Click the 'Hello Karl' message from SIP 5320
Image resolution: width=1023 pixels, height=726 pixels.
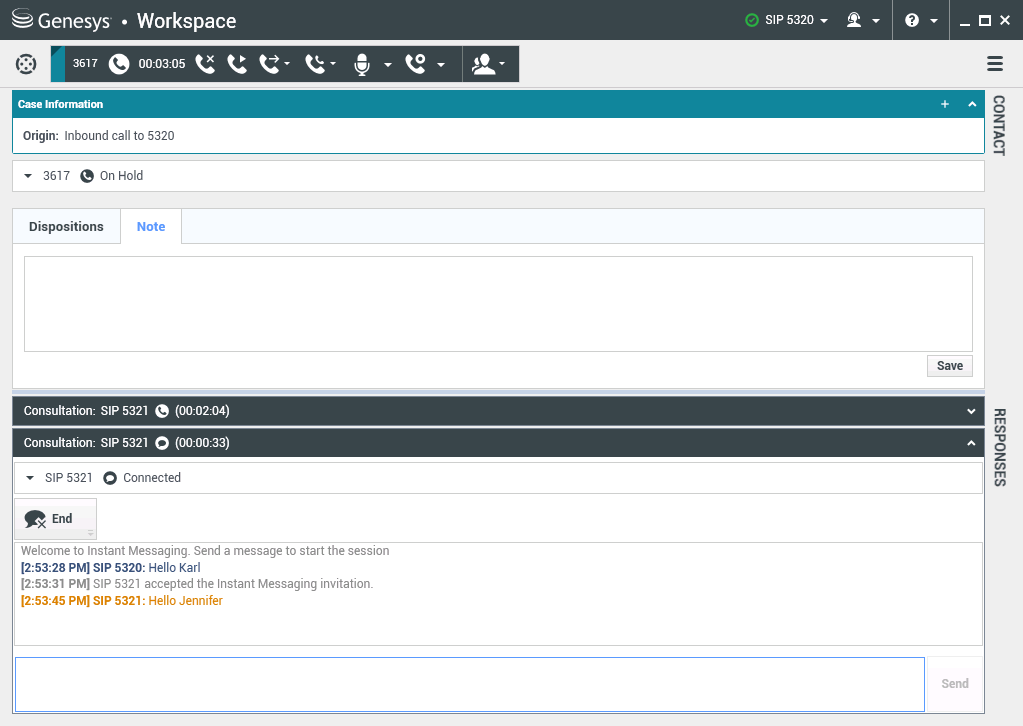pos(174,568)
